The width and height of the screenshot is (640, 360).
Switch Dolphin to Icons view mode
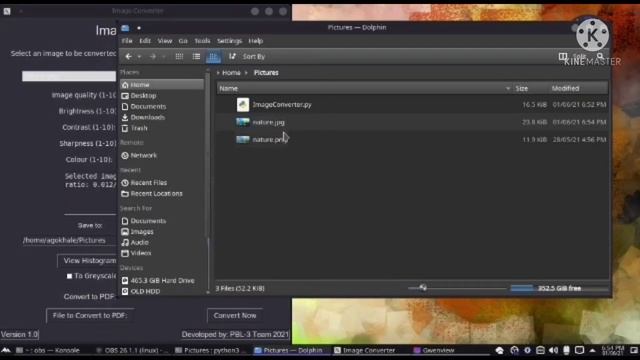tap(179, 56)
